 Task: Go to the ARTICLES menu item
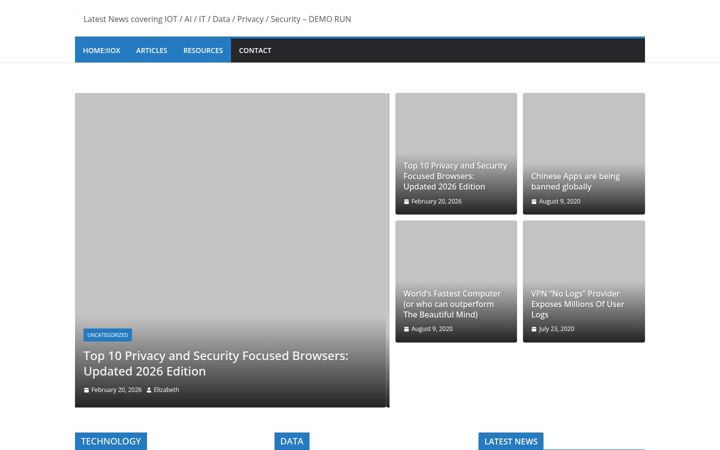[152, 51]
